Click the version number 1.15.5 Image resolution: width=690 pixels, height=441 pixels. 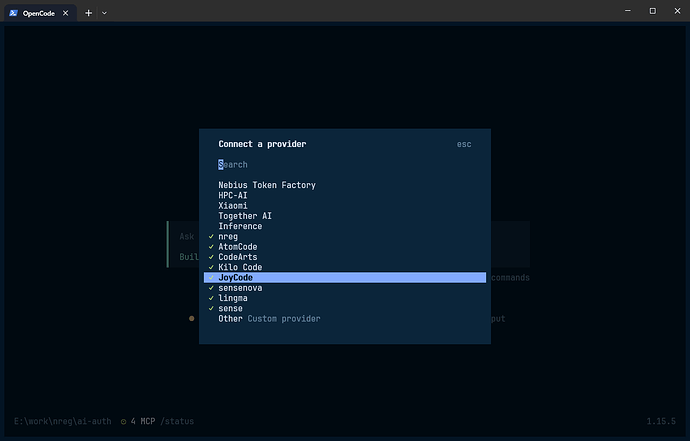pos(661,421)
